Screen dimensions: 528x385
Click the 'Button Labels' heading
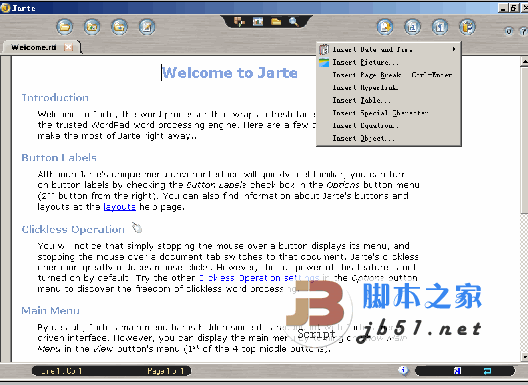pyautogui.click(x=59, y=157)
